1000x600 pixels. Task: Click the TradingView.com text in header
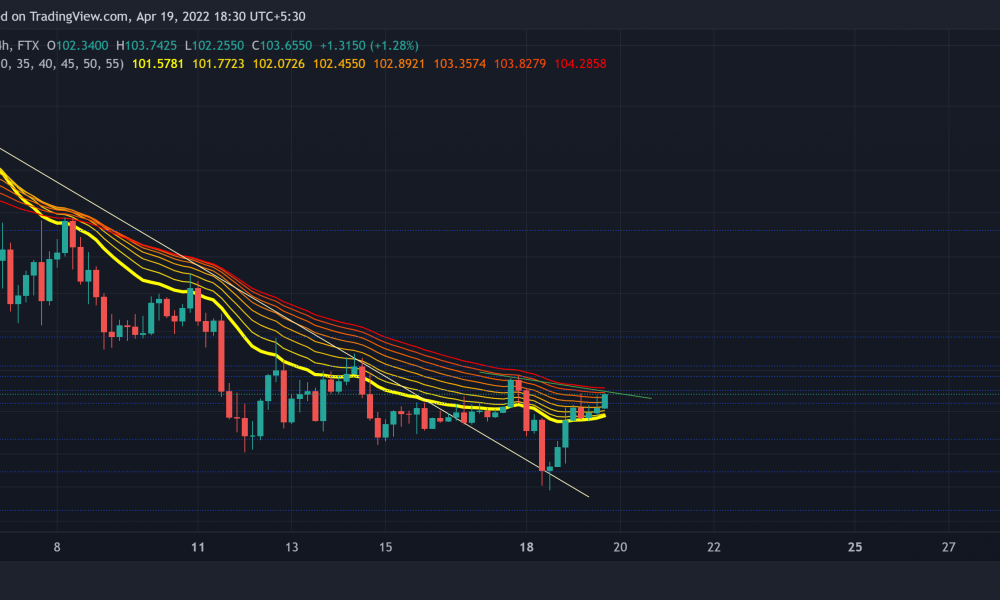[78, 17]
